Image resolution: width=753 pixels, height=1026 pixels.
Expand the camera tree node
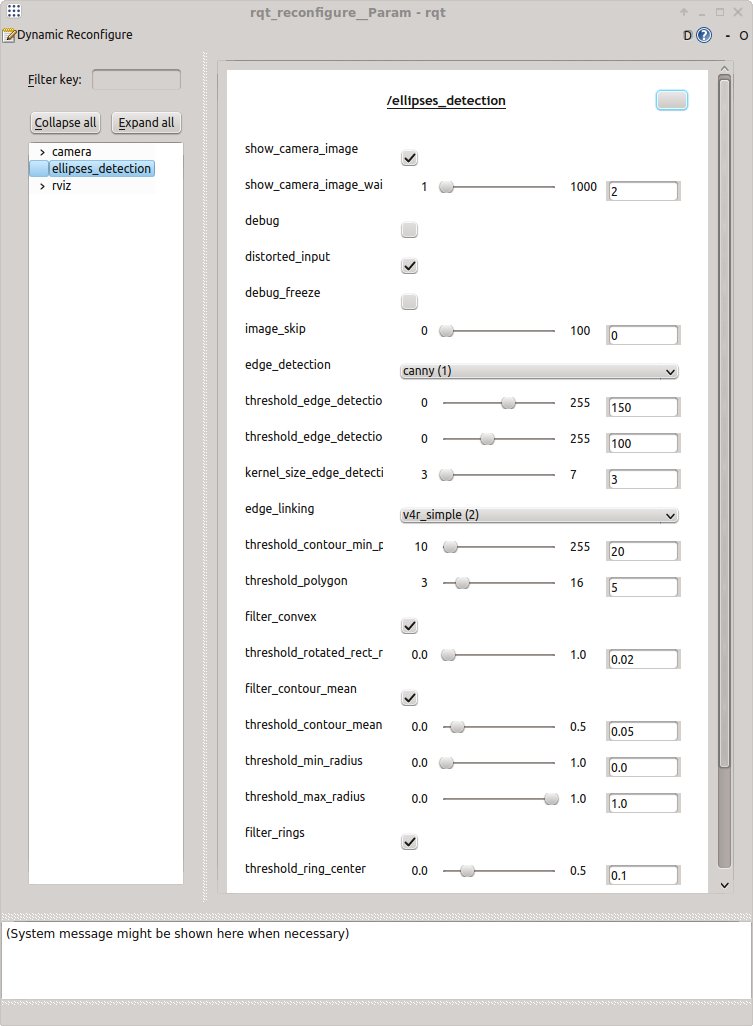pos(42,152)
